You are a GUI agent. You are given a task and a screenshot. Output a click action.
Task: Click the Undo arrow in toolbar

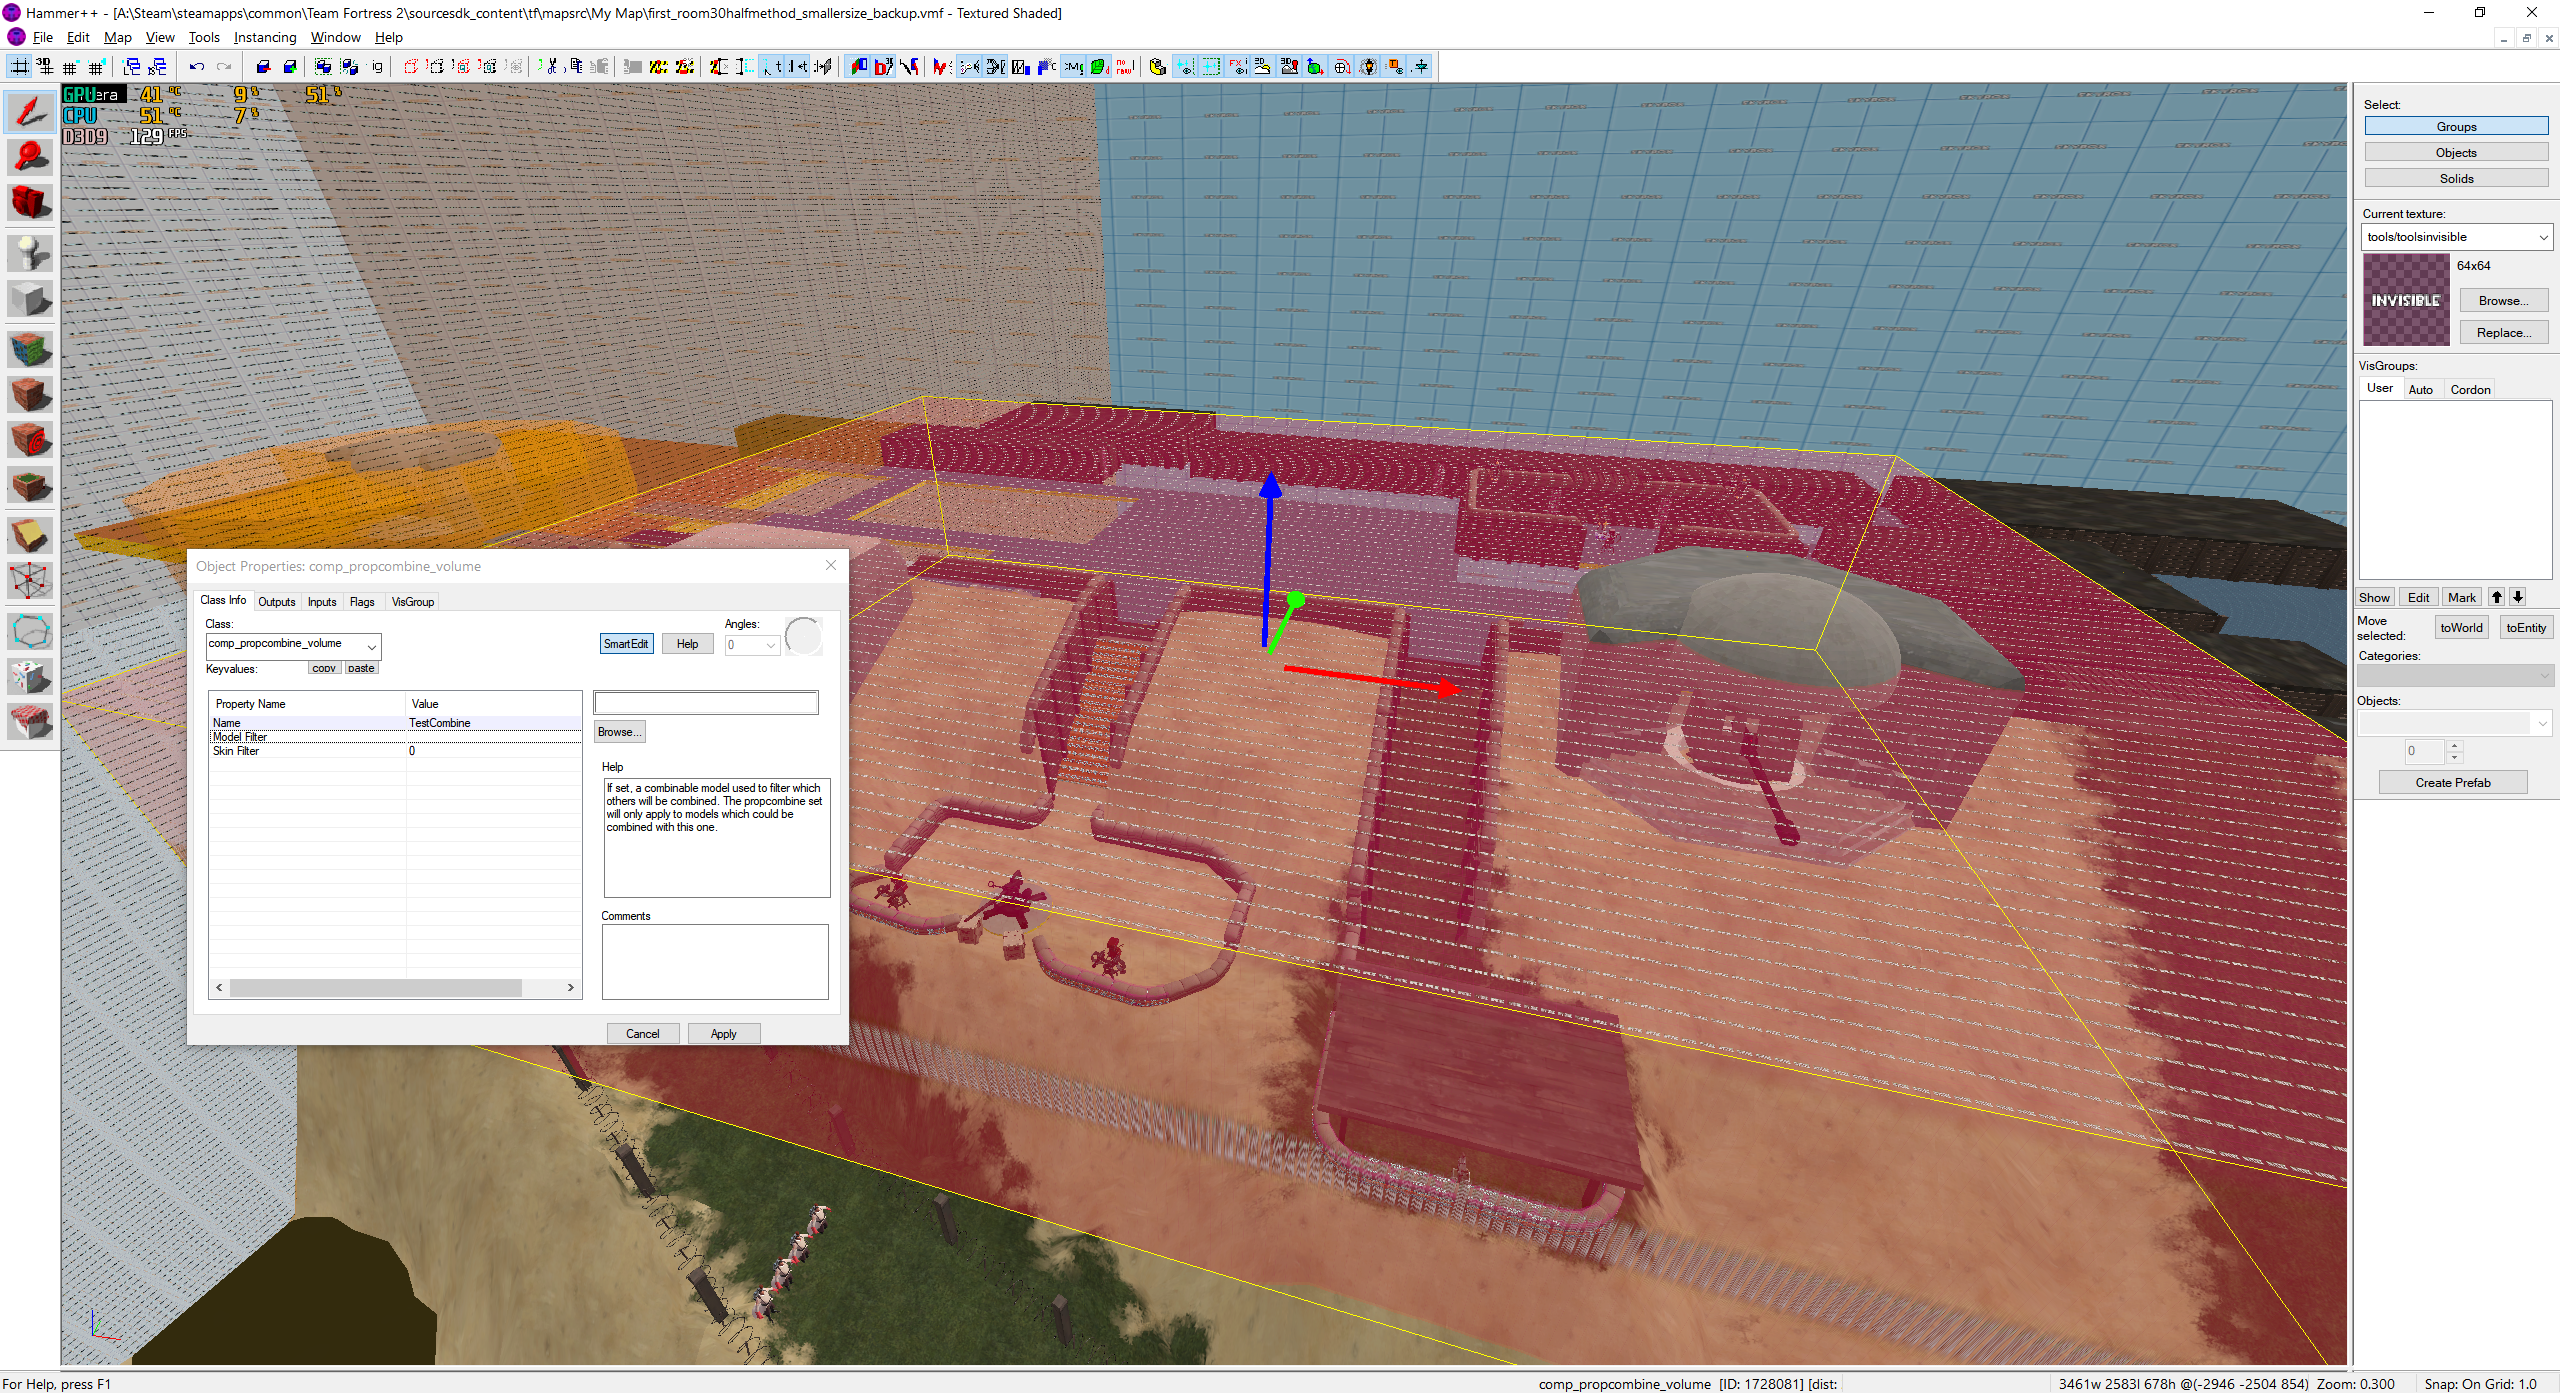[x=197, y=67]
